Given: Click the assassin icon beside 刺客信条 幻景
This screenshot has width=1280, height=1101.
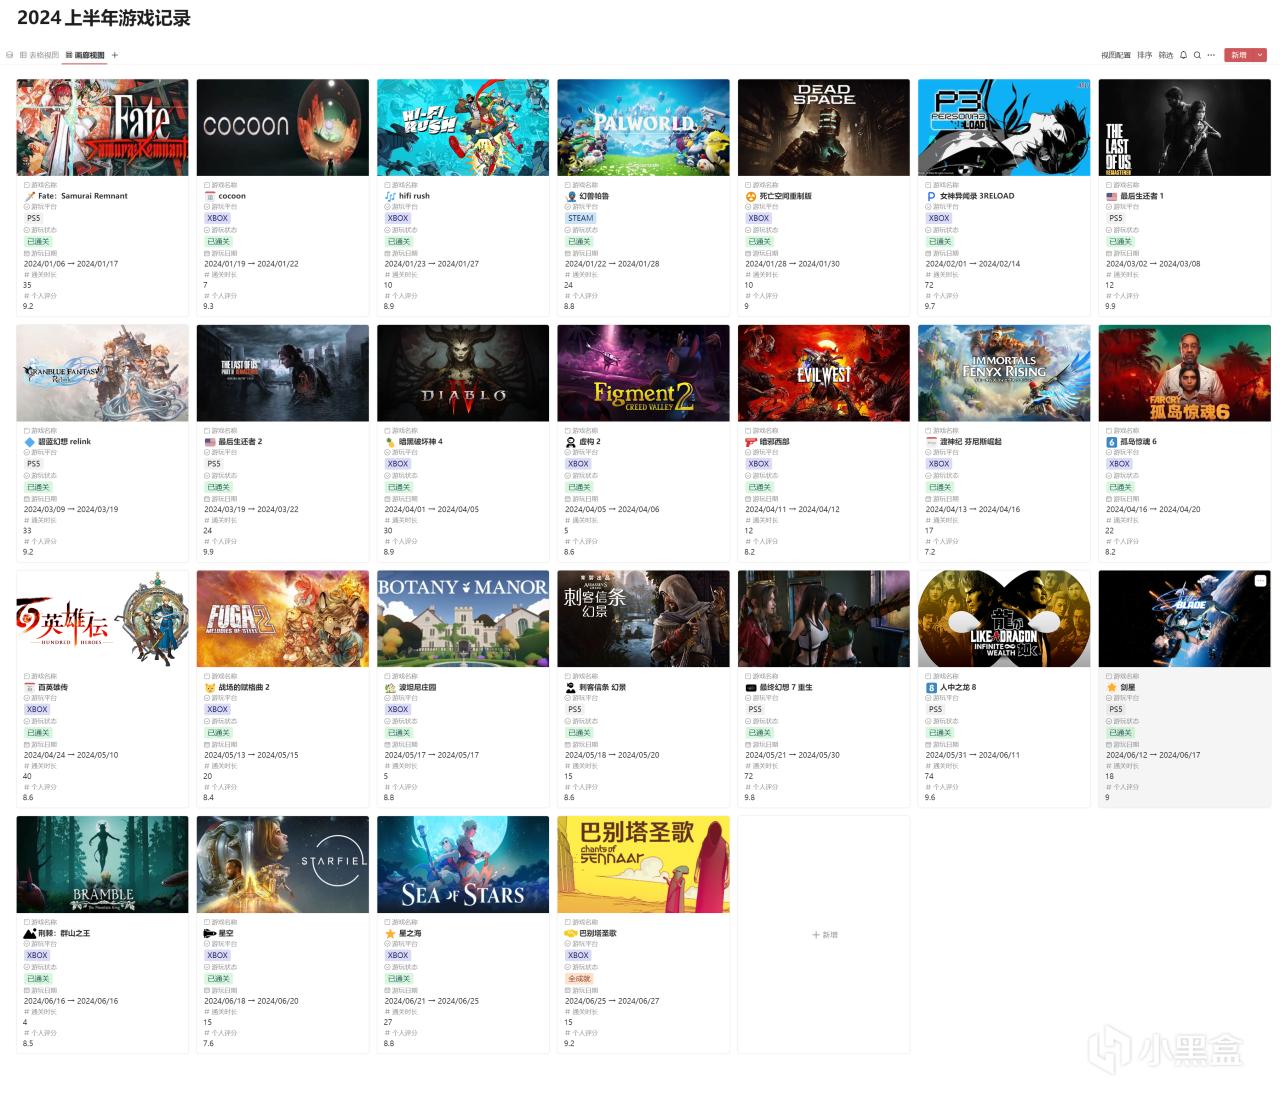Looking at the screenshot, I should [571, 687].
